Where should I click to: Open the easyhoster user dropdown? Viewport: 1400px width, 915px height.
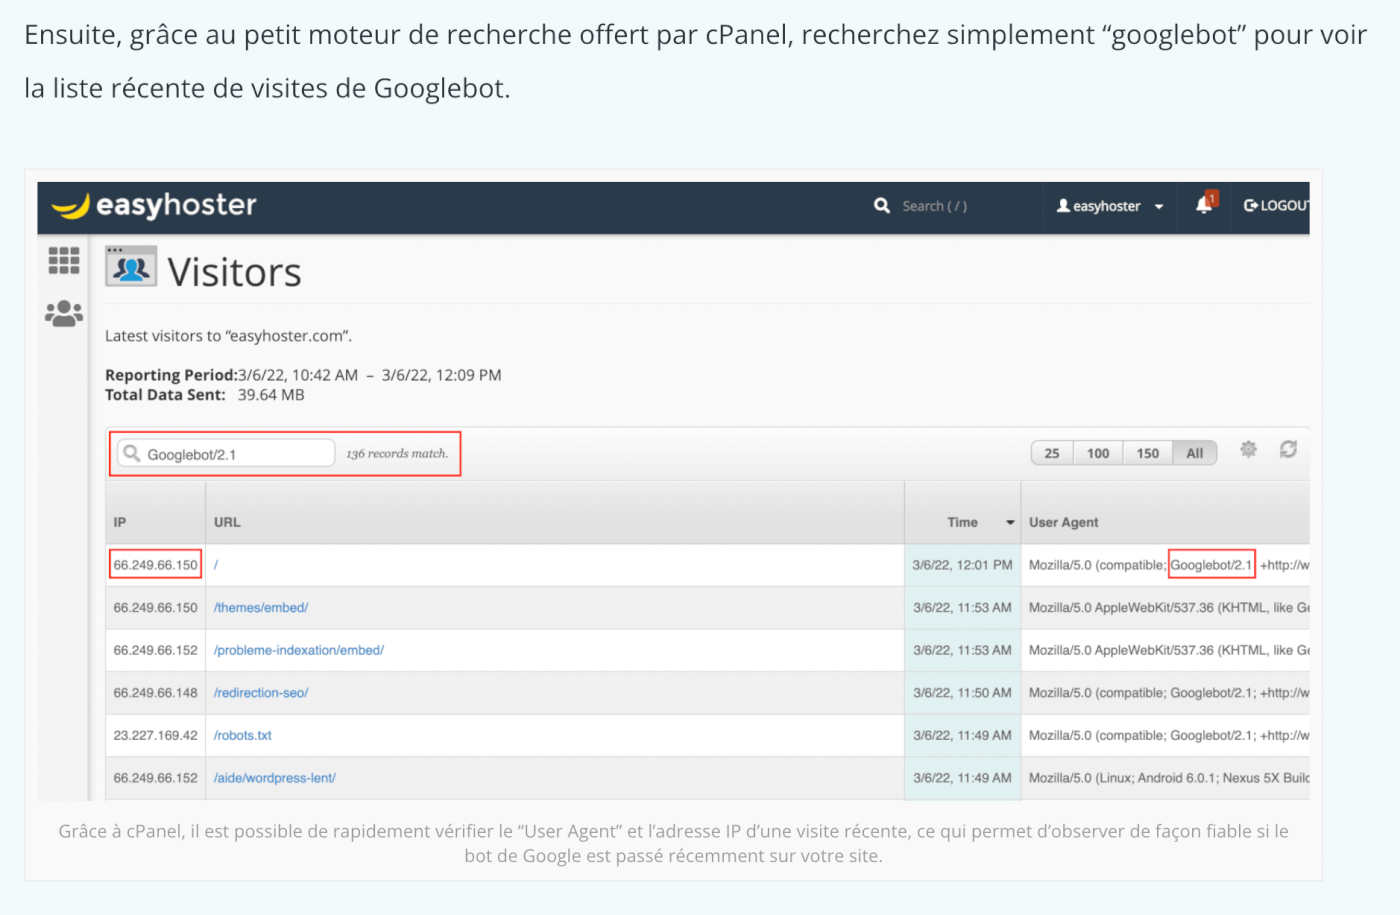point(1110,206)
